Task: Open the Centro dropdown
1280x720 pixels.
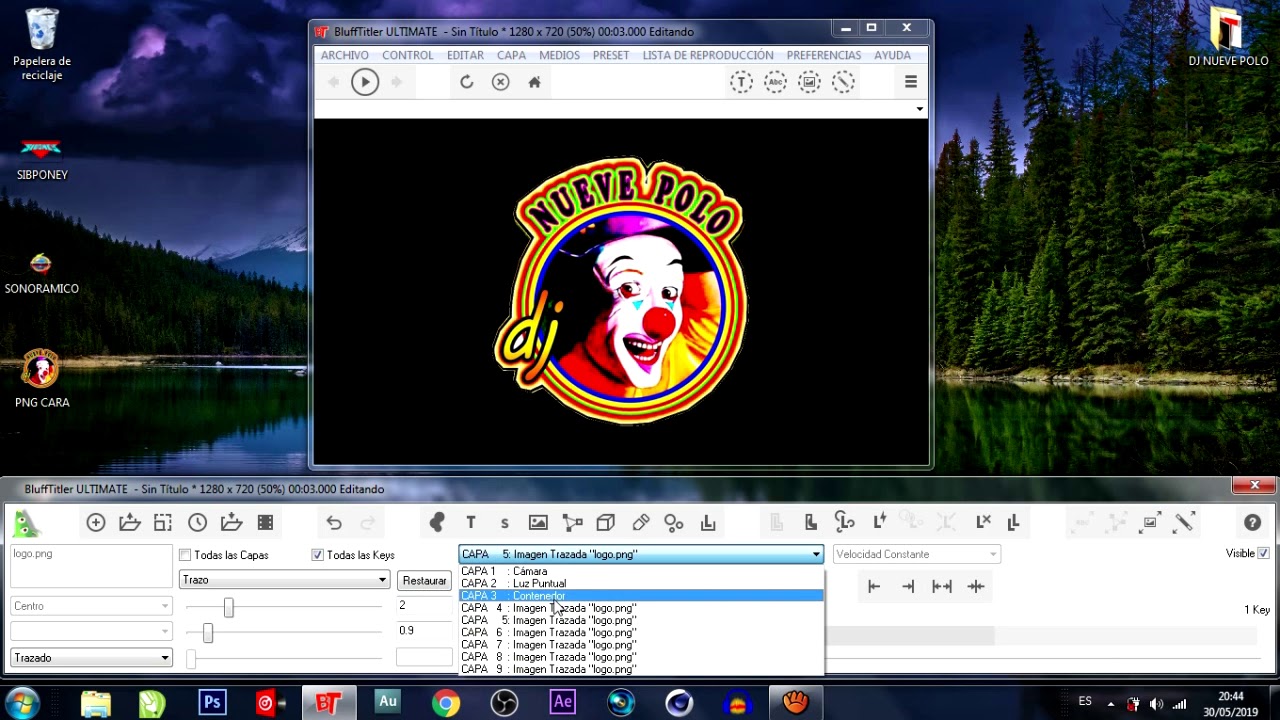Action: point(91,606)
